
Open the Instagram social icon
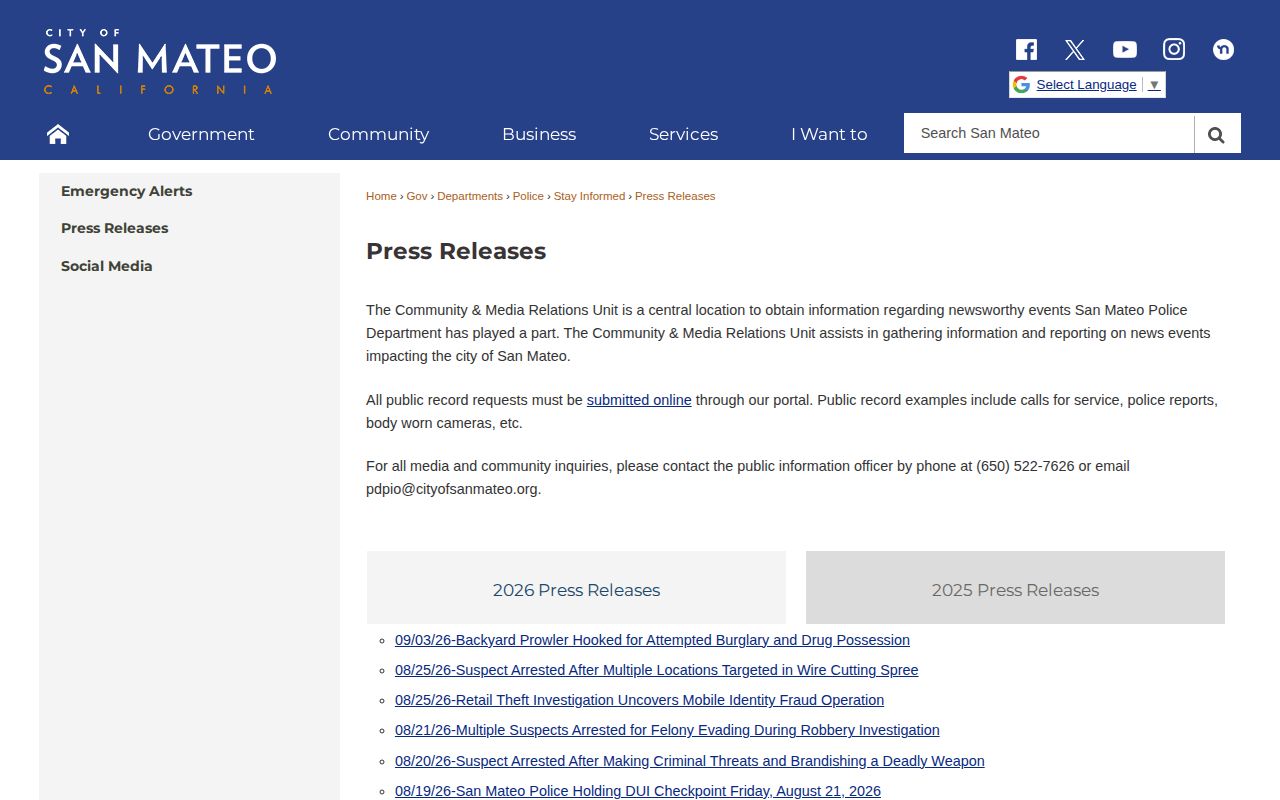coord(1174,49)
